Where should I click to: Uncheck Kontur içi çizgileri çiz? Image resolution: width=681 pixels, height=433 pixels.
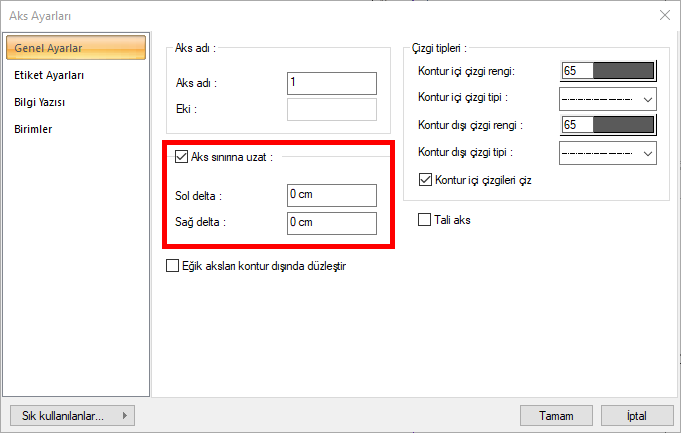coord(425,180)
